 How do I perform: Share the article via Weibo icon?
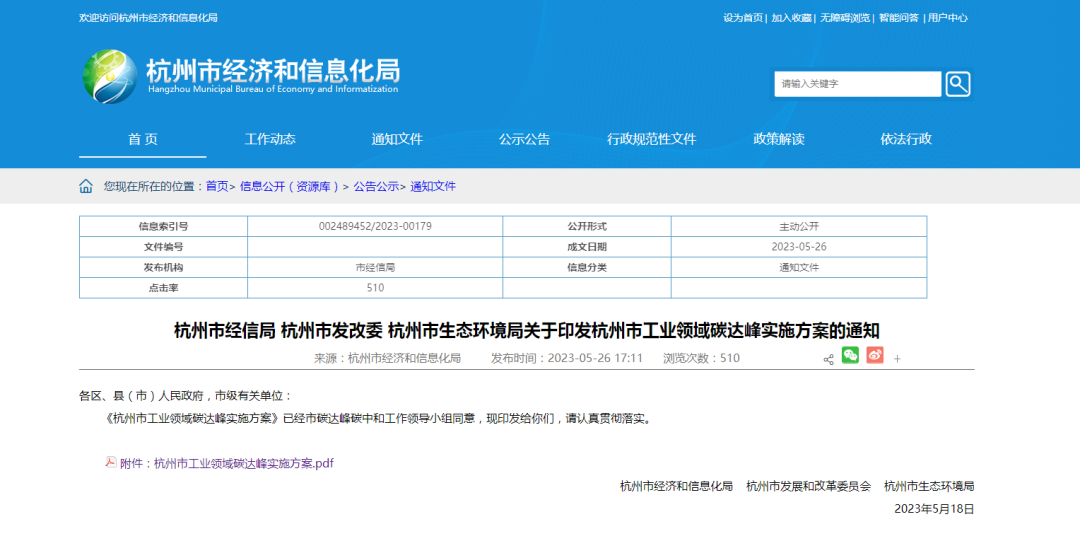[x=875, y=355]
